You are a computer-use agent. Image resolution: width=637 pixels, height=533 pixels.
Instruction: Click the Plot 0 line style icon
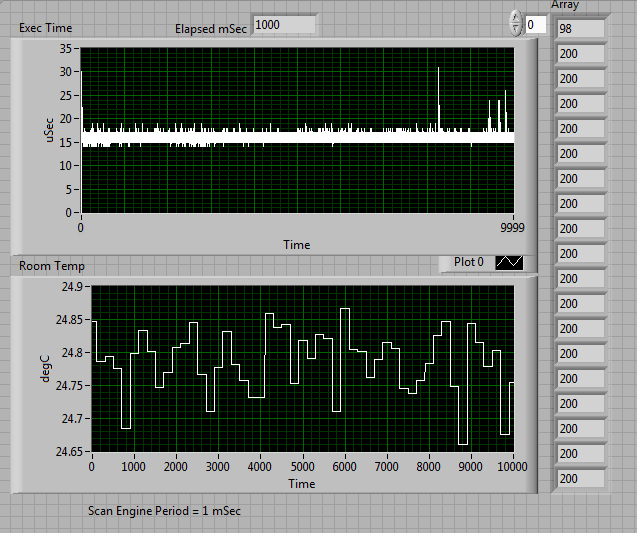509,262
